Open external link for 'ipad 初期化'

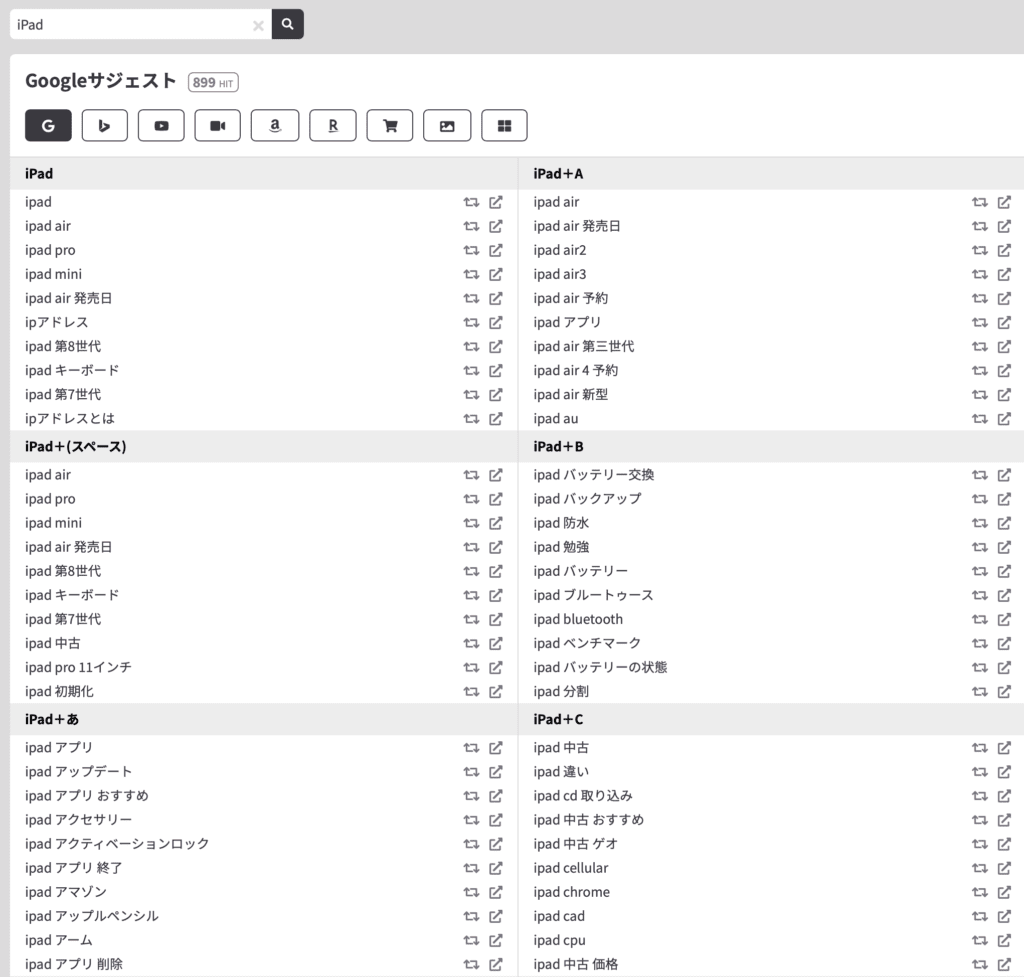tap(496, 692)
